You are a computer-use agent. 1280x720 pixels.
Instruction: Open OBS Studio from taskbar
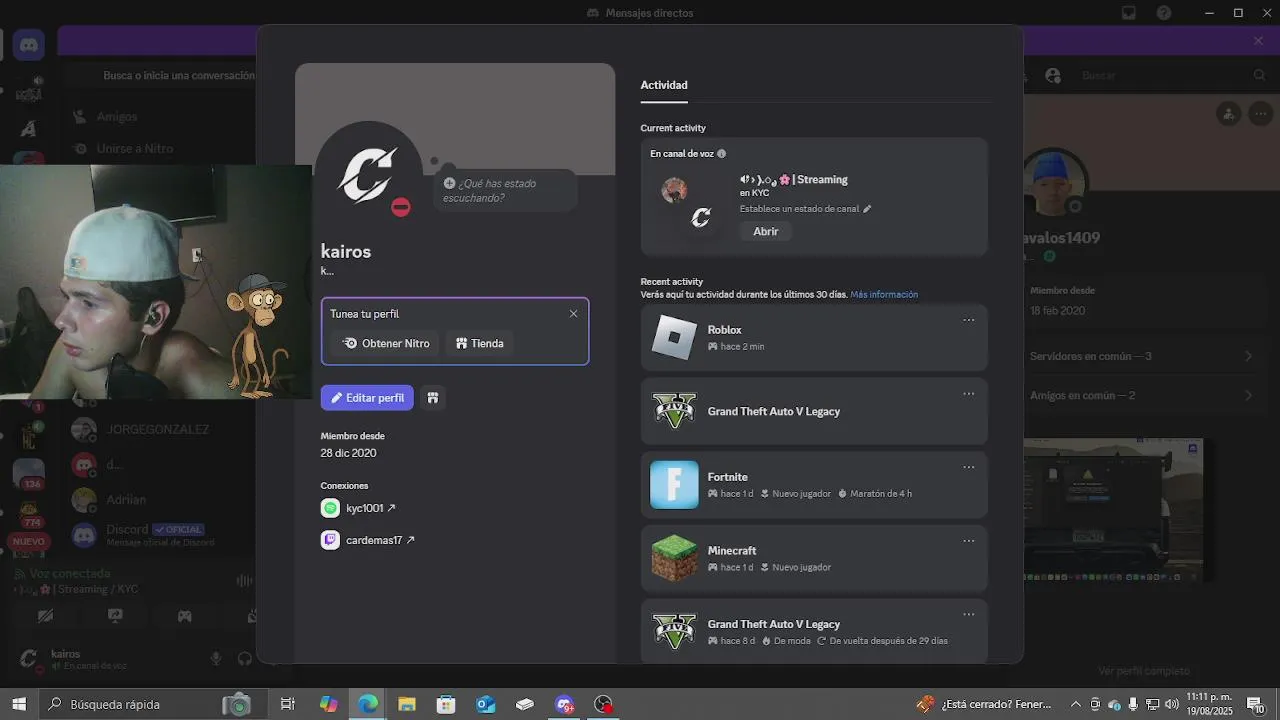pos(604,704)
